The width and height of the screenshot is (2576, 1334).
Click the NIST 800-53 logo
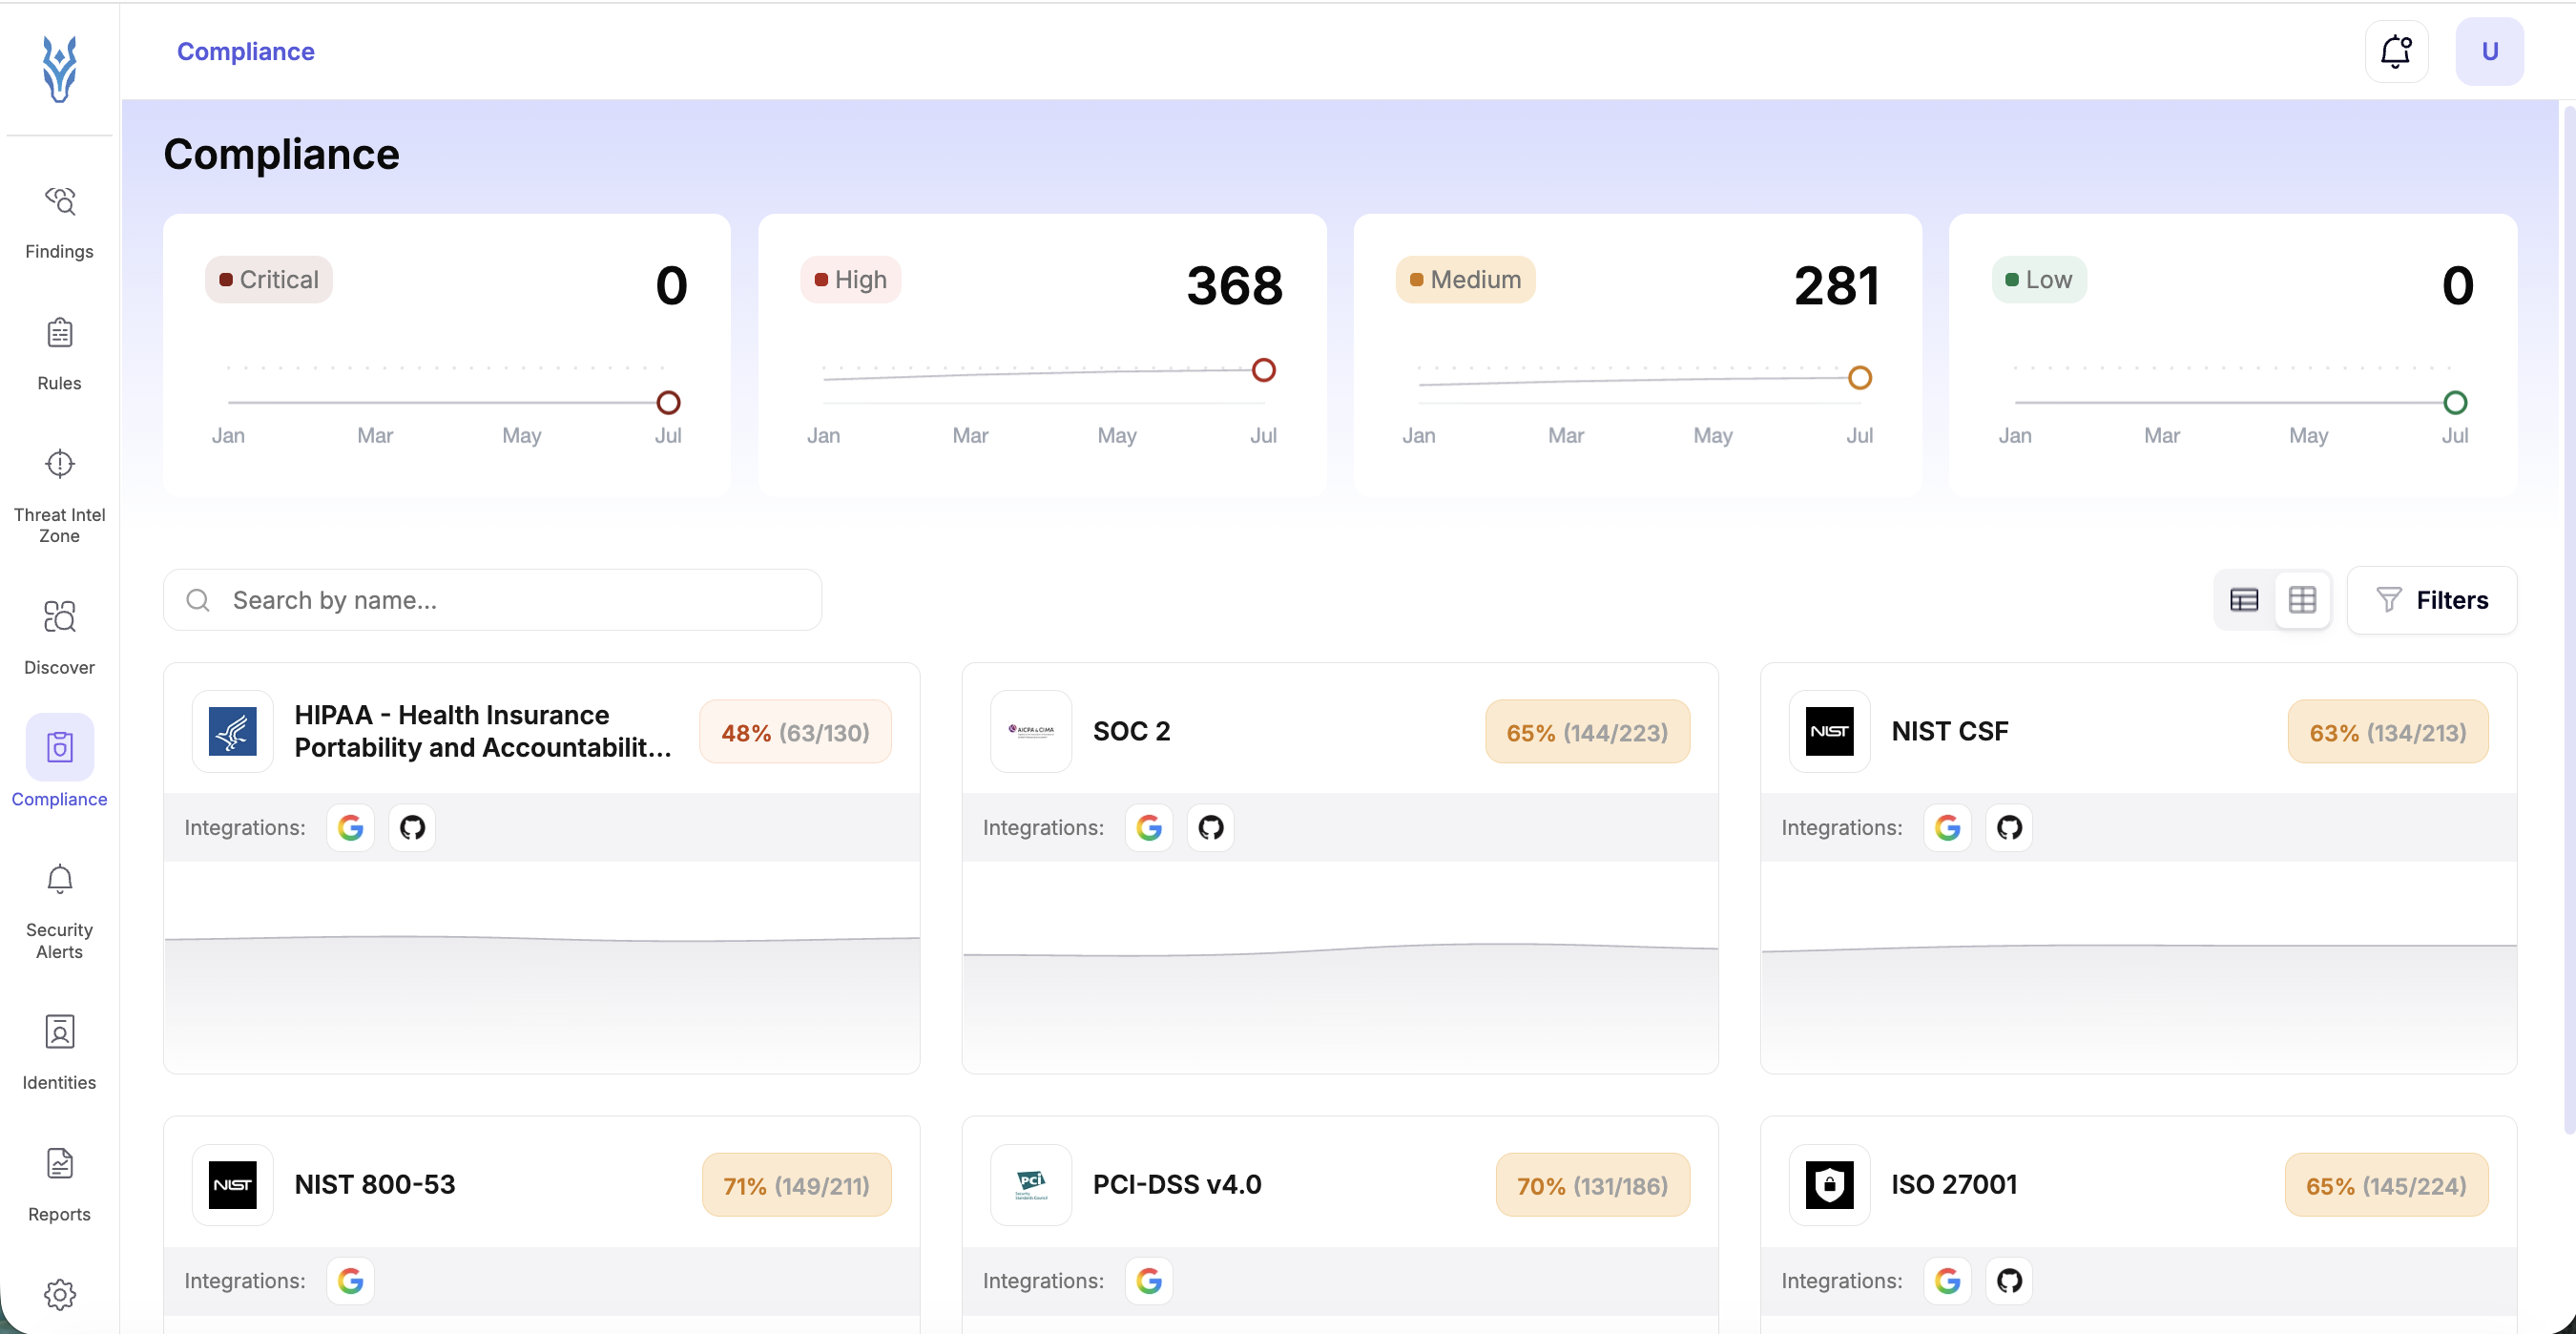pos(232,1185)
